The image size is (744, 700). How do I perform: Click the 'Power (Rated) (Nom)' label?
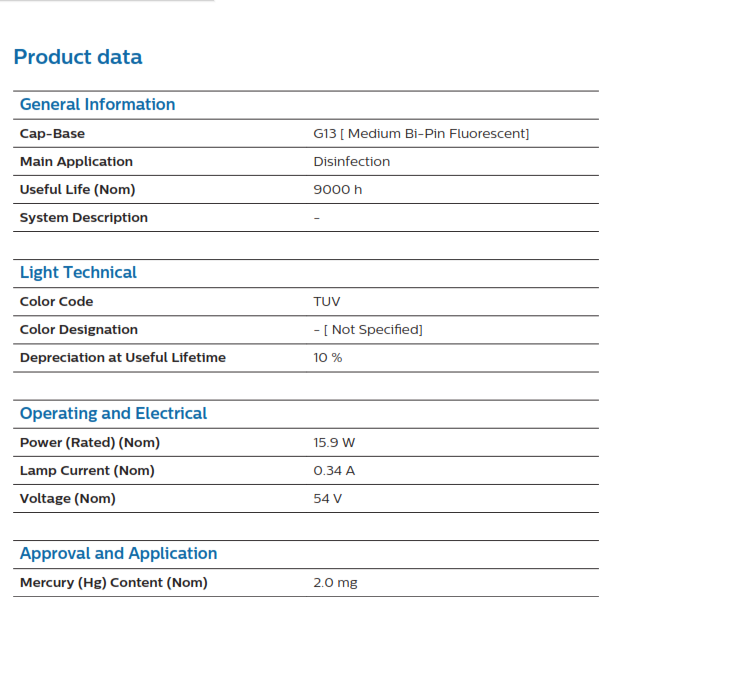[90, 443]
